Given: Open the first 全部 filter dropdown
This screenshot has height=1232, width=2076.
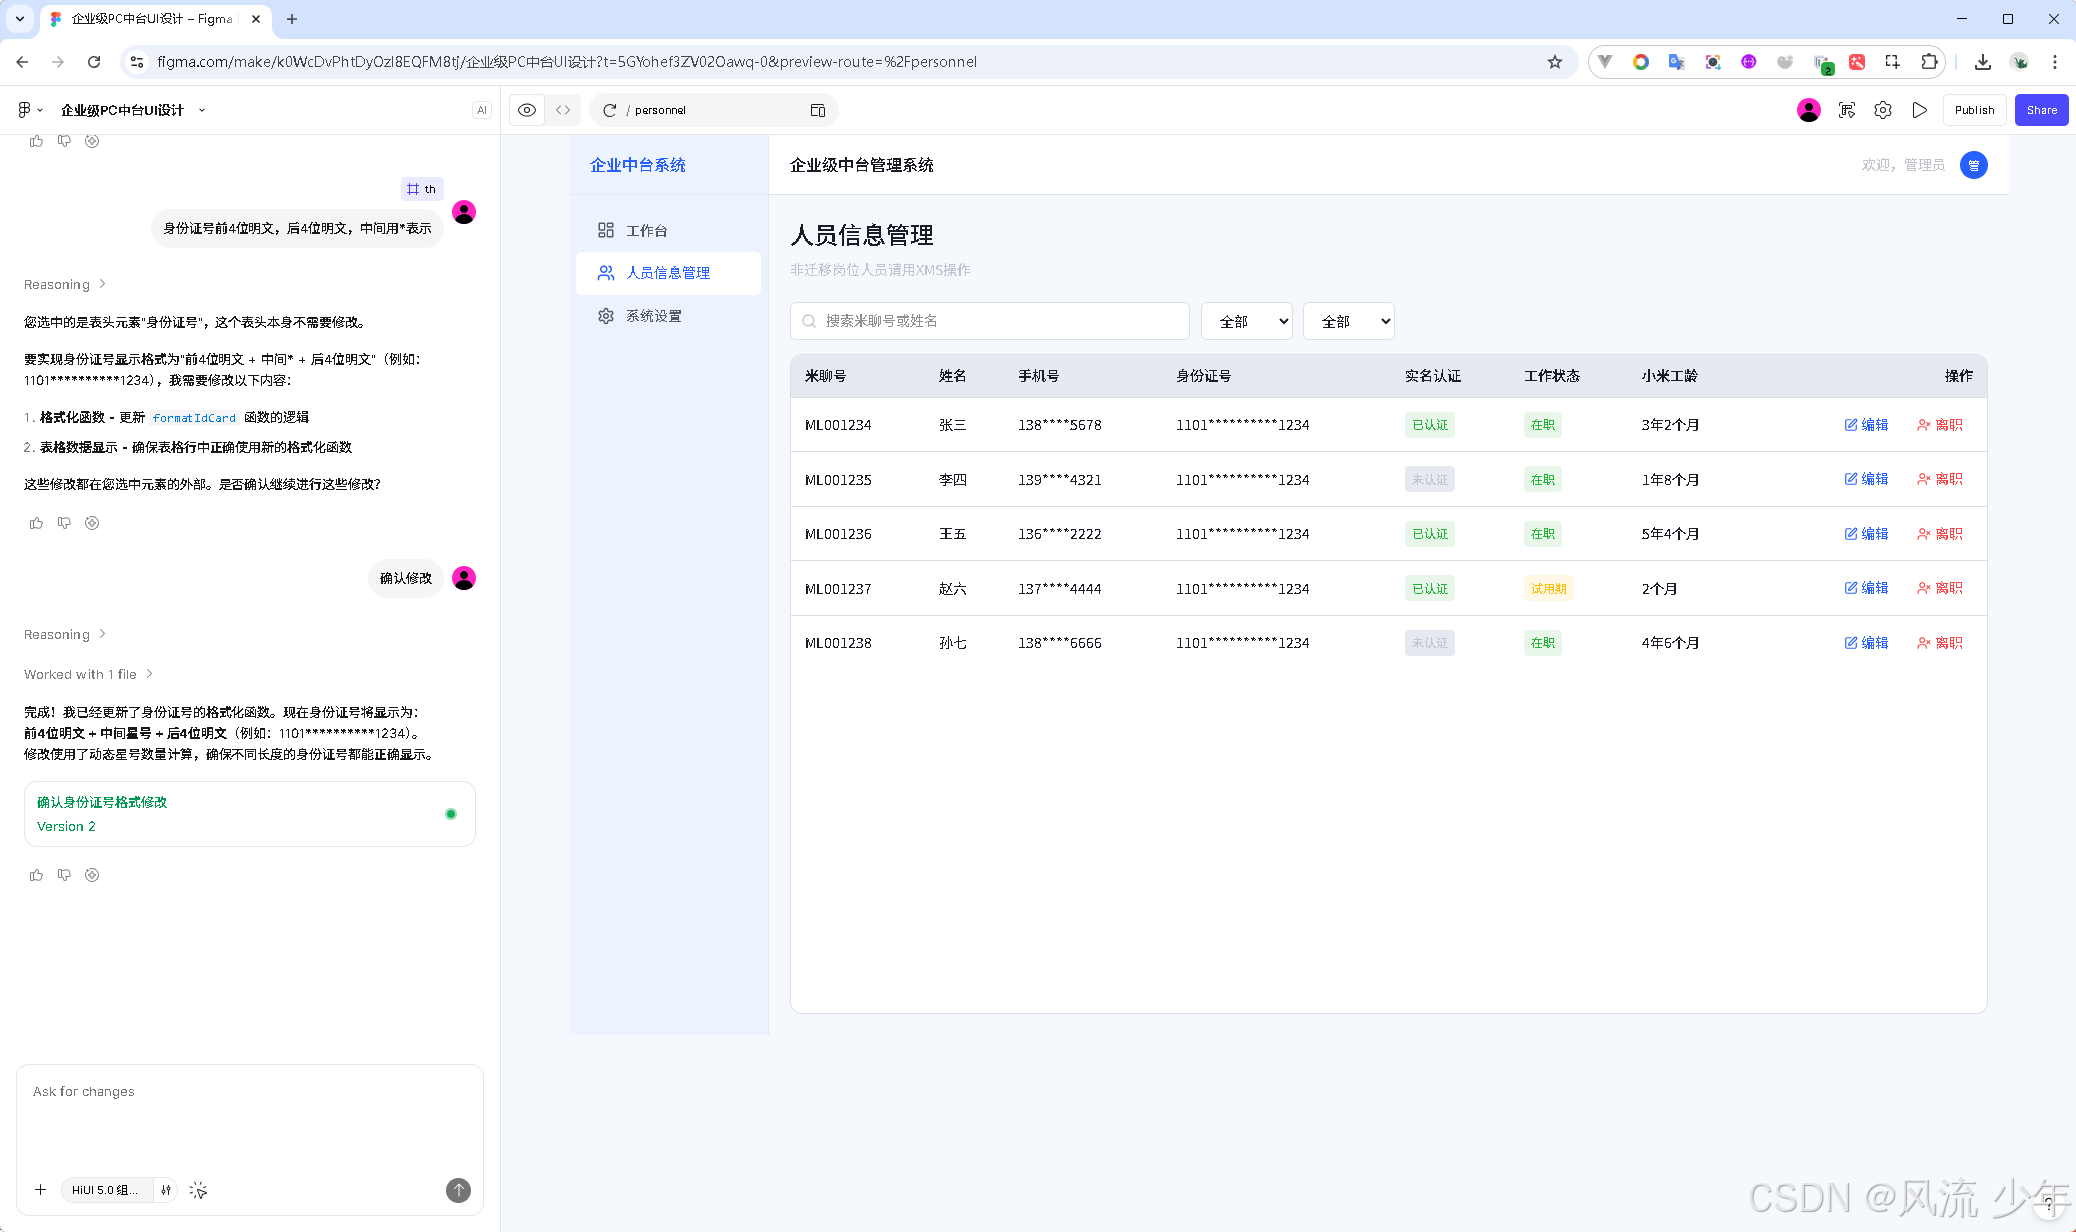Looking at the screenshot, I should 1246,321.
